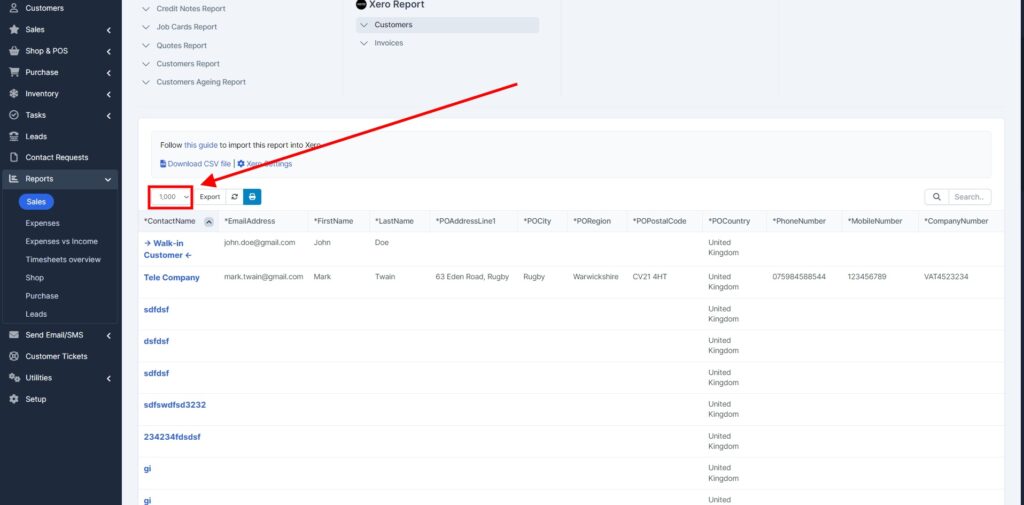Screen dimensions: 1024x505
Task: Click the CV21 4HT postal code cell
Action: click(x=650, y=277)
